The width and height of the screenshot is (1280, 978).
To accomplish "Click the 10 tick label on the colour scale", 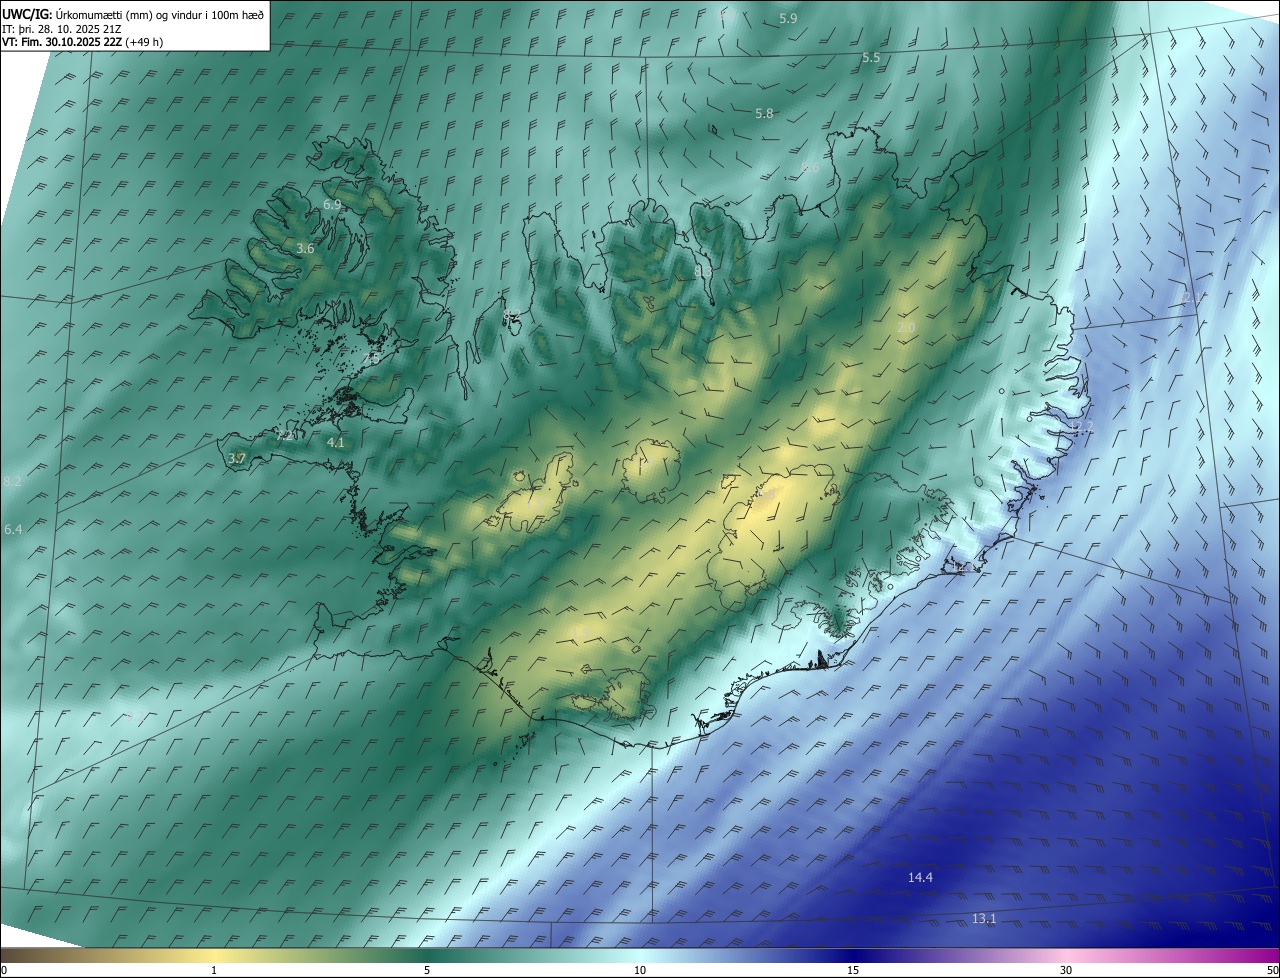I will pos(640,970).
